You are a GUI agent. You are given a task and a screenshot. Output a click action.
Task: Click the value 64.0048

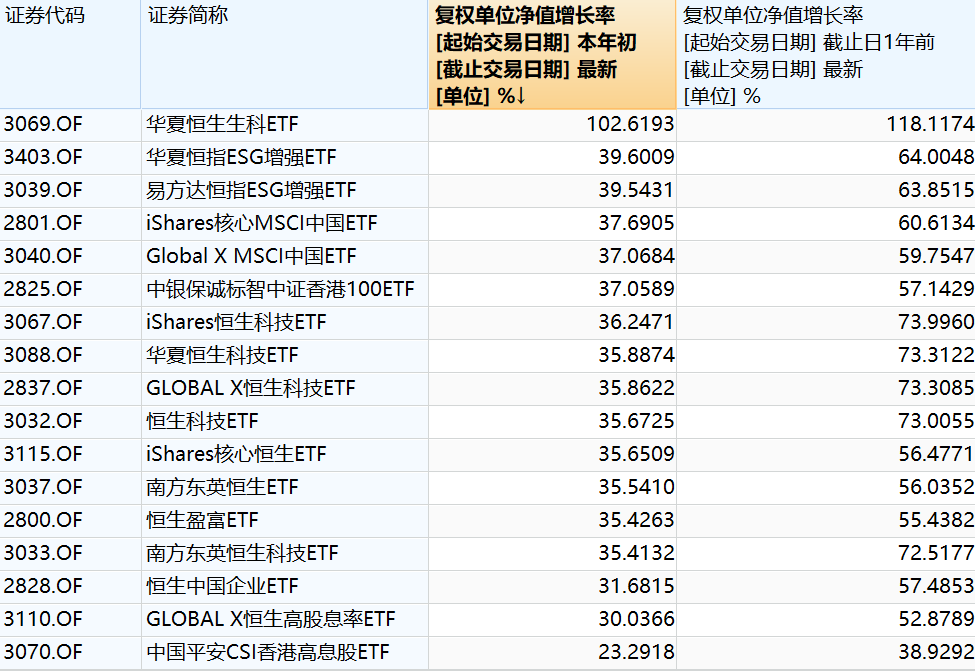click(x=936, y=157)
